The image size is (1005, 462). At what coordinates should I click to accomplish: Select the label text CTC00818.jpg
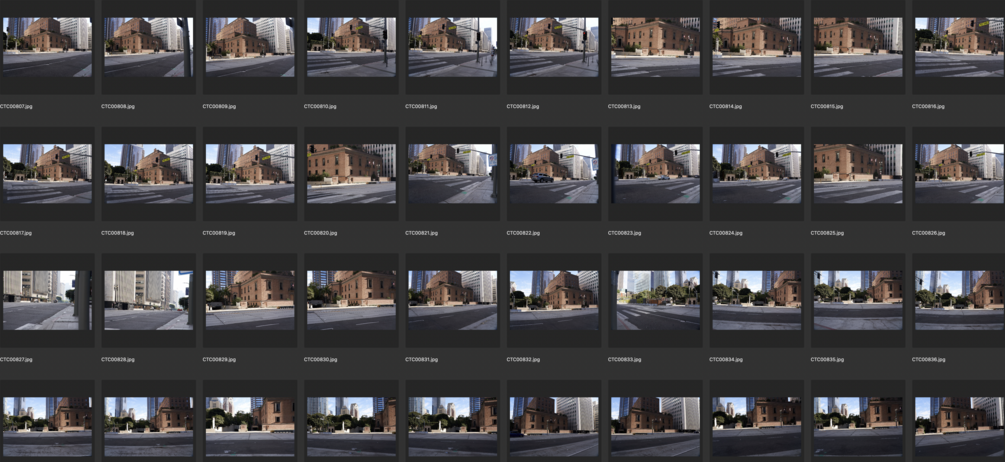(118, 233)
